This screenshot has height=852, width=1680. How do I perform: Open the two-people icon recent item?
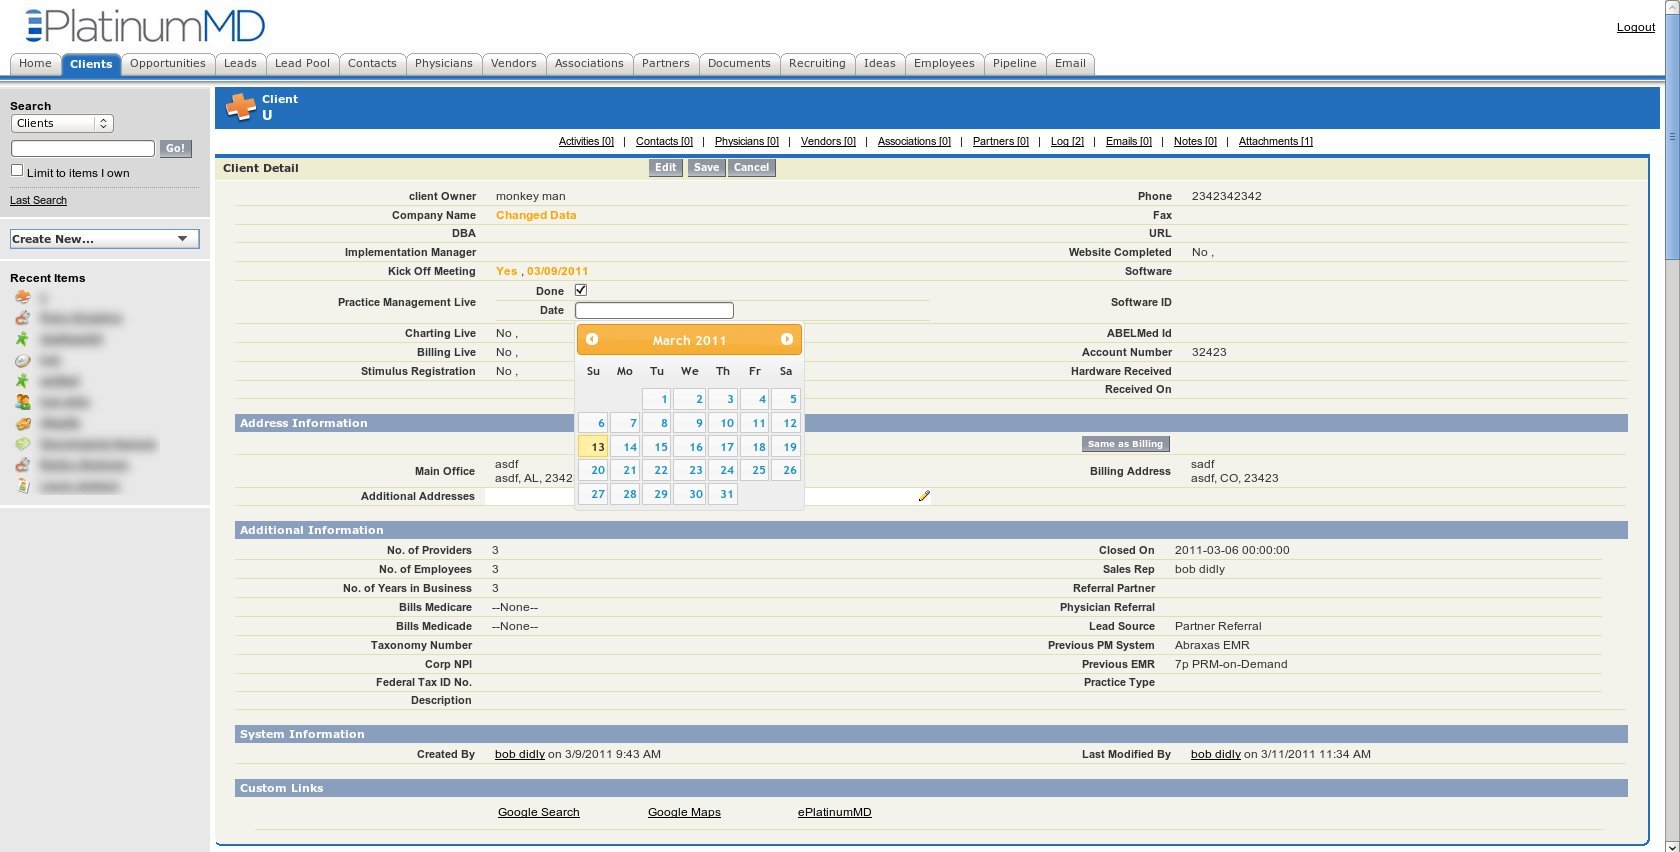(x=23, y=402)
